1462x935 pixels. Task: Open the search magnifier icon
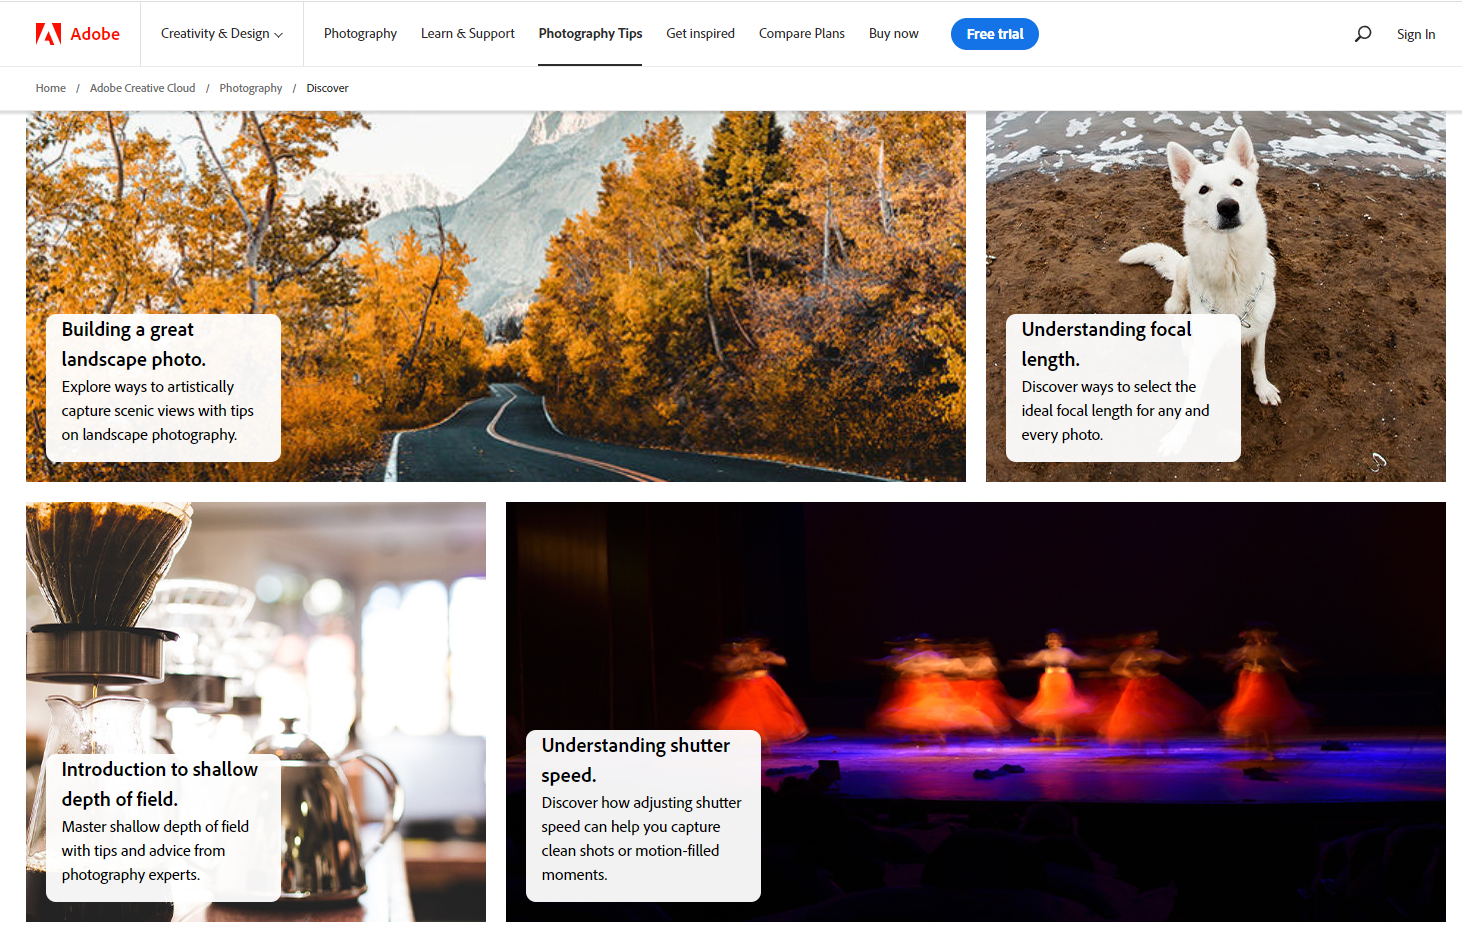point(1362,33)
